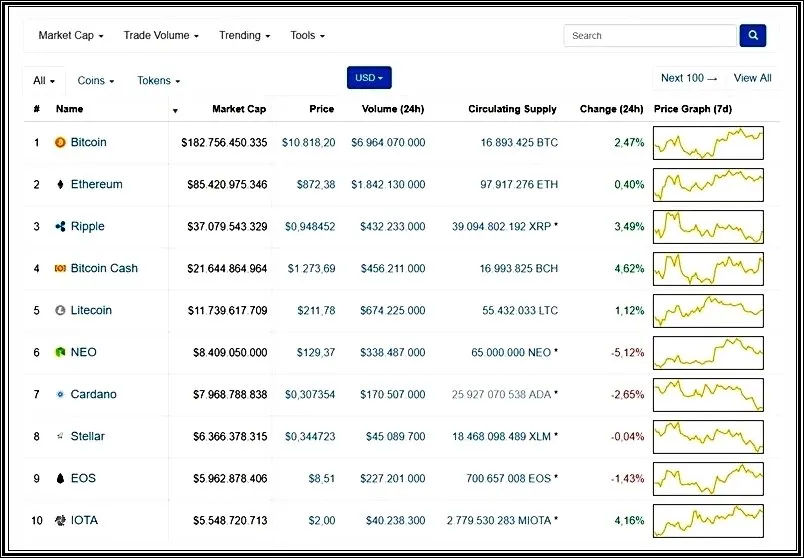The image size is (804, 558).
Task: Click Bitcoin price $10.818,20
Action: (309, 143)
